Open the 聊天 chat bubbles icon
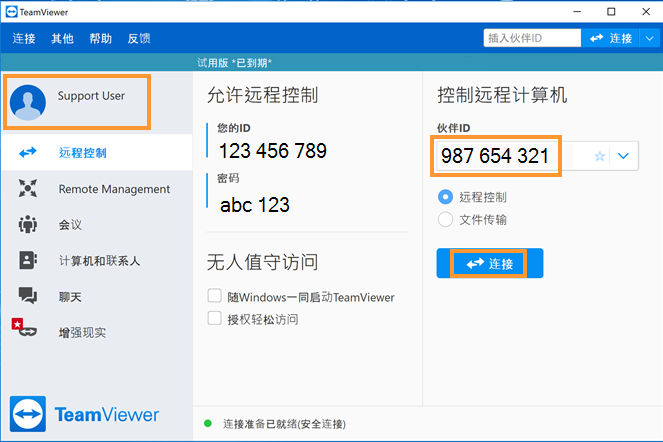The image size is (663, 442). pyautogui.click(x=28, y=296)
